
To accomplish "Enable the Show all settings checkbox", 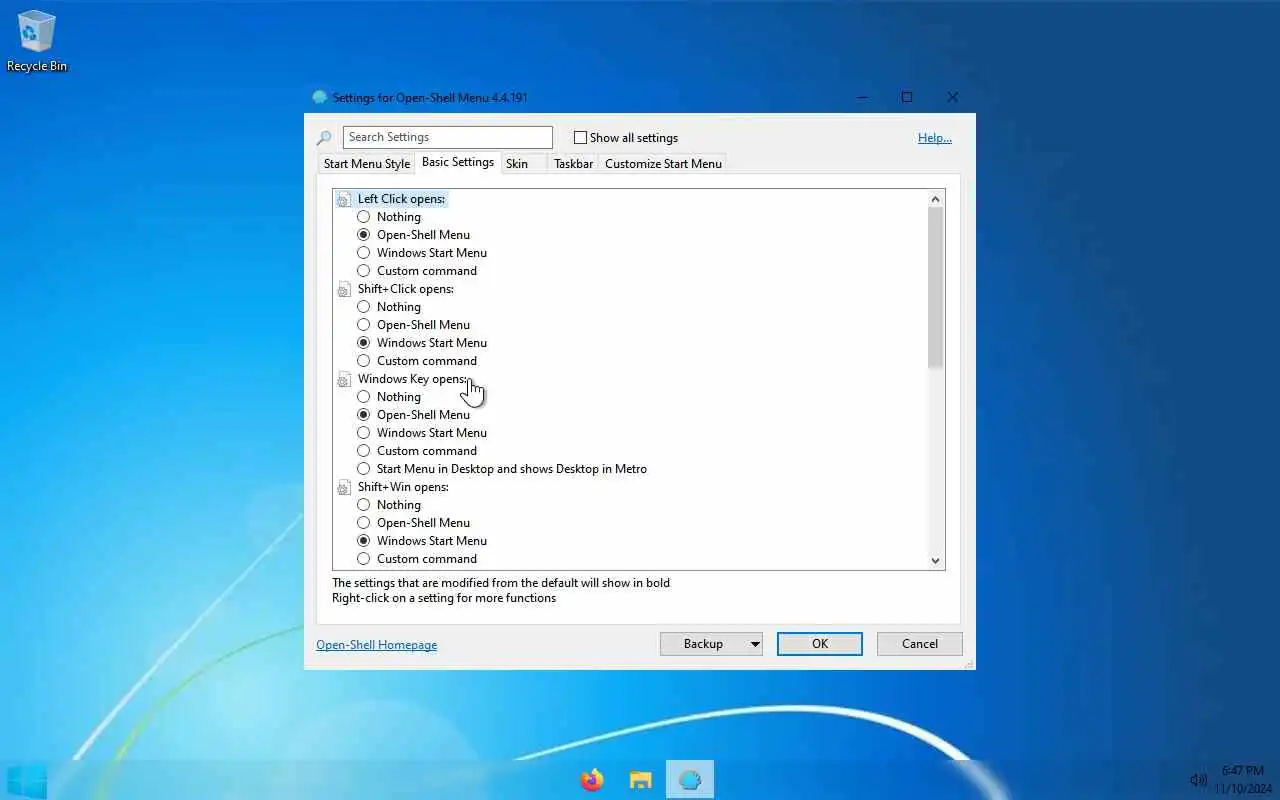I will pos(580,138).
